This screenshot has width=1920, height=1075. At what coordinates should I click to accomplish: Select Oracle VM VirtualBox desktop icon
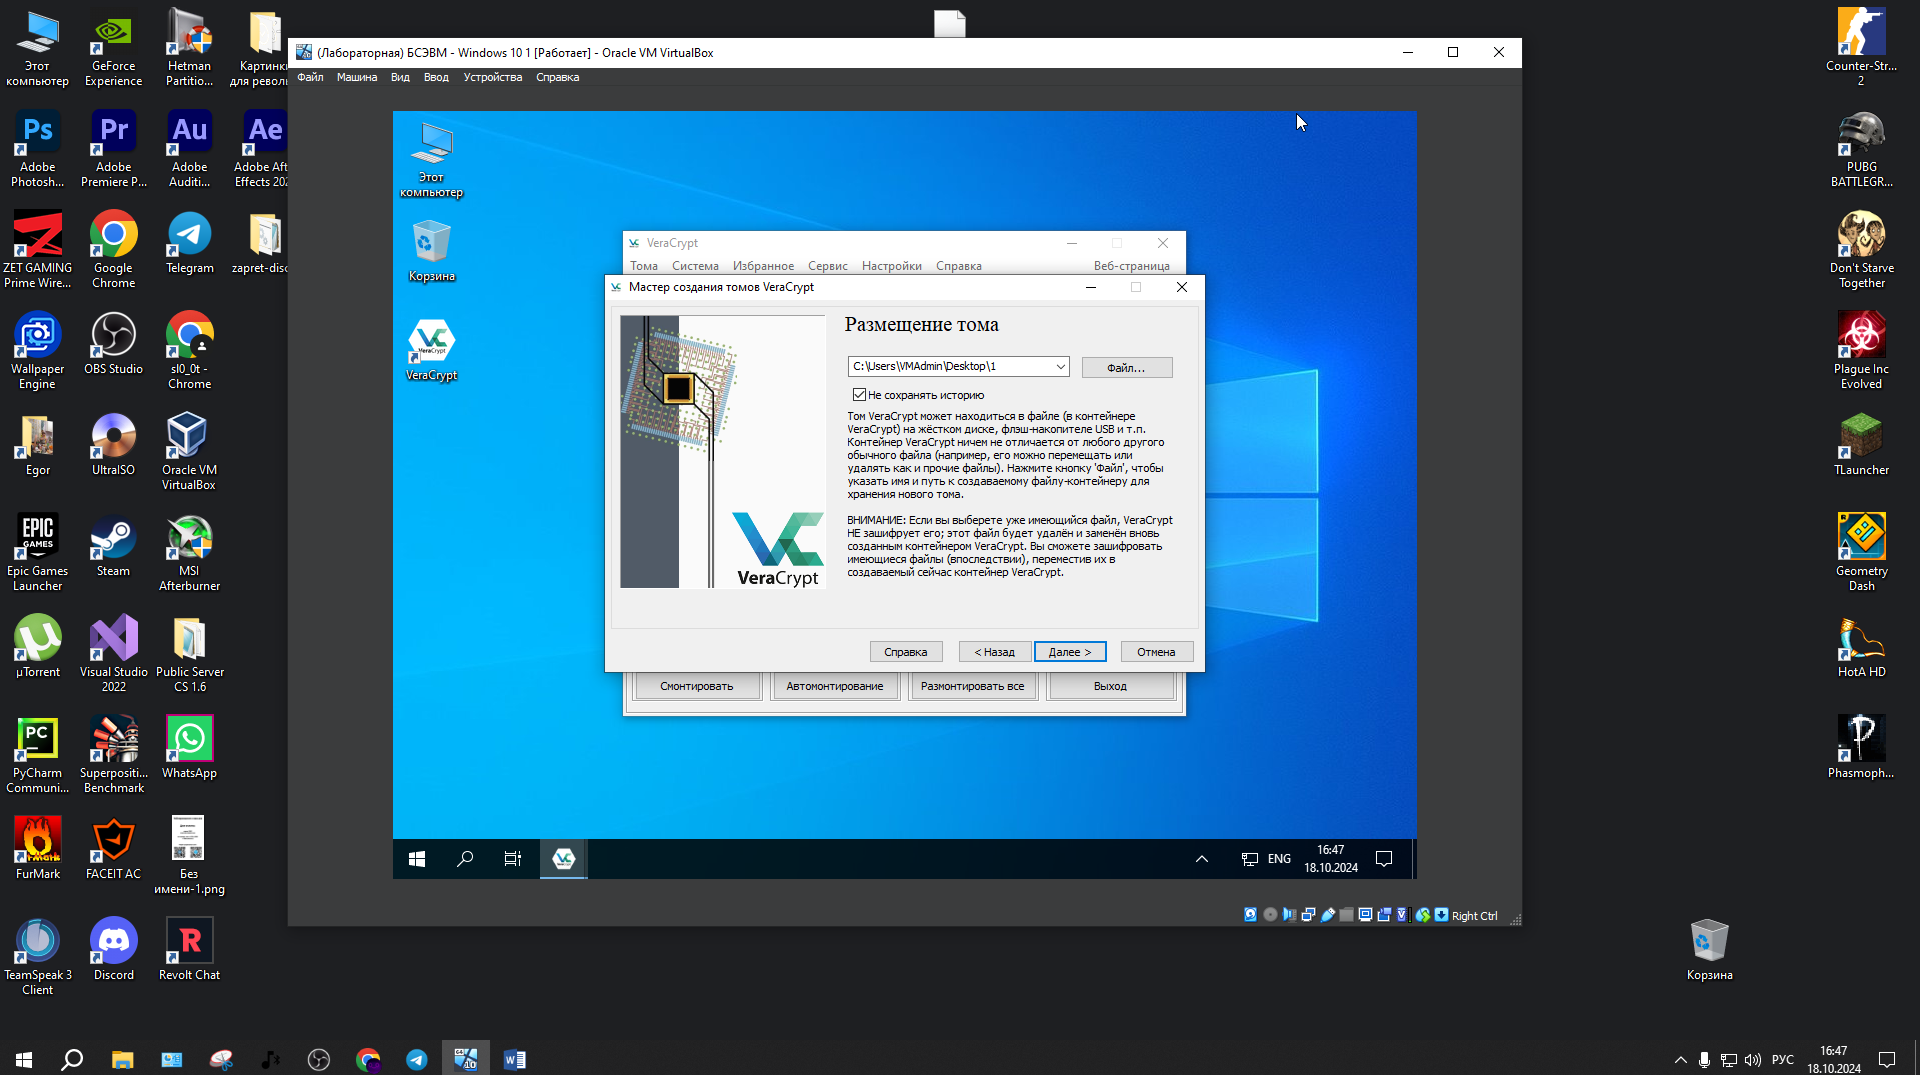[x=190, y=452]
